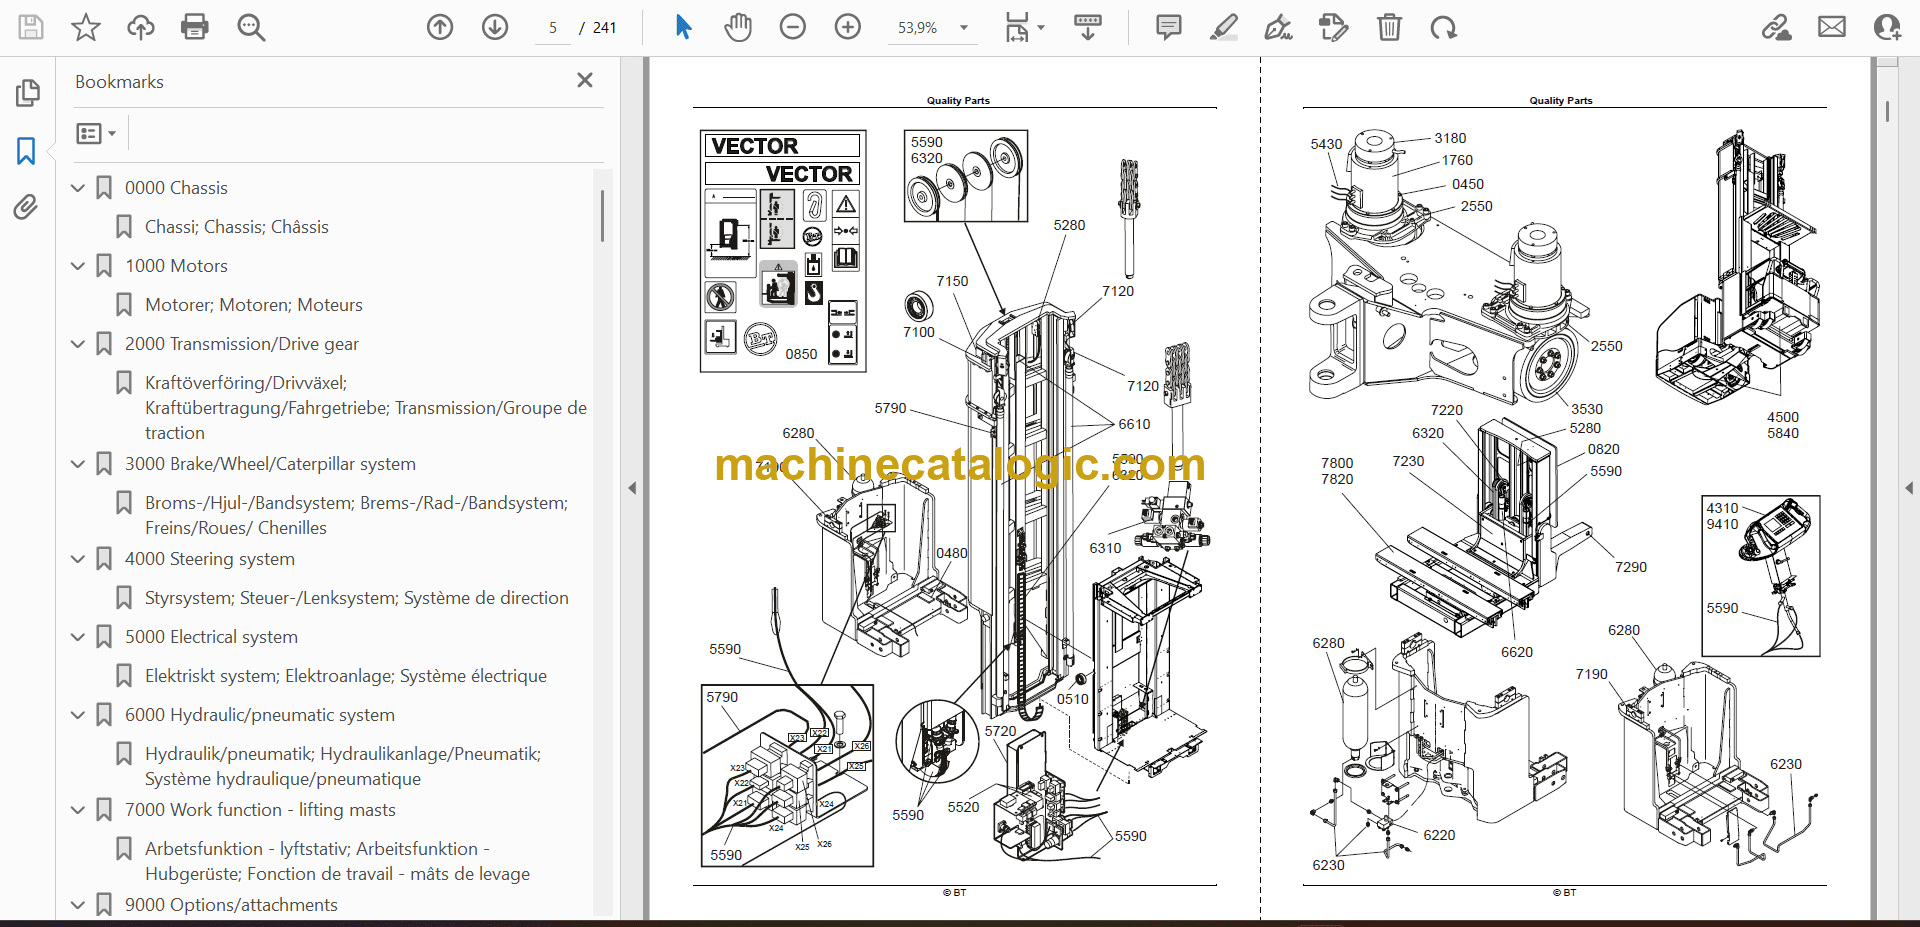
Task: Select the Broms-/Hjul-/Bandsystem bookmark
Action: (356, 515)
